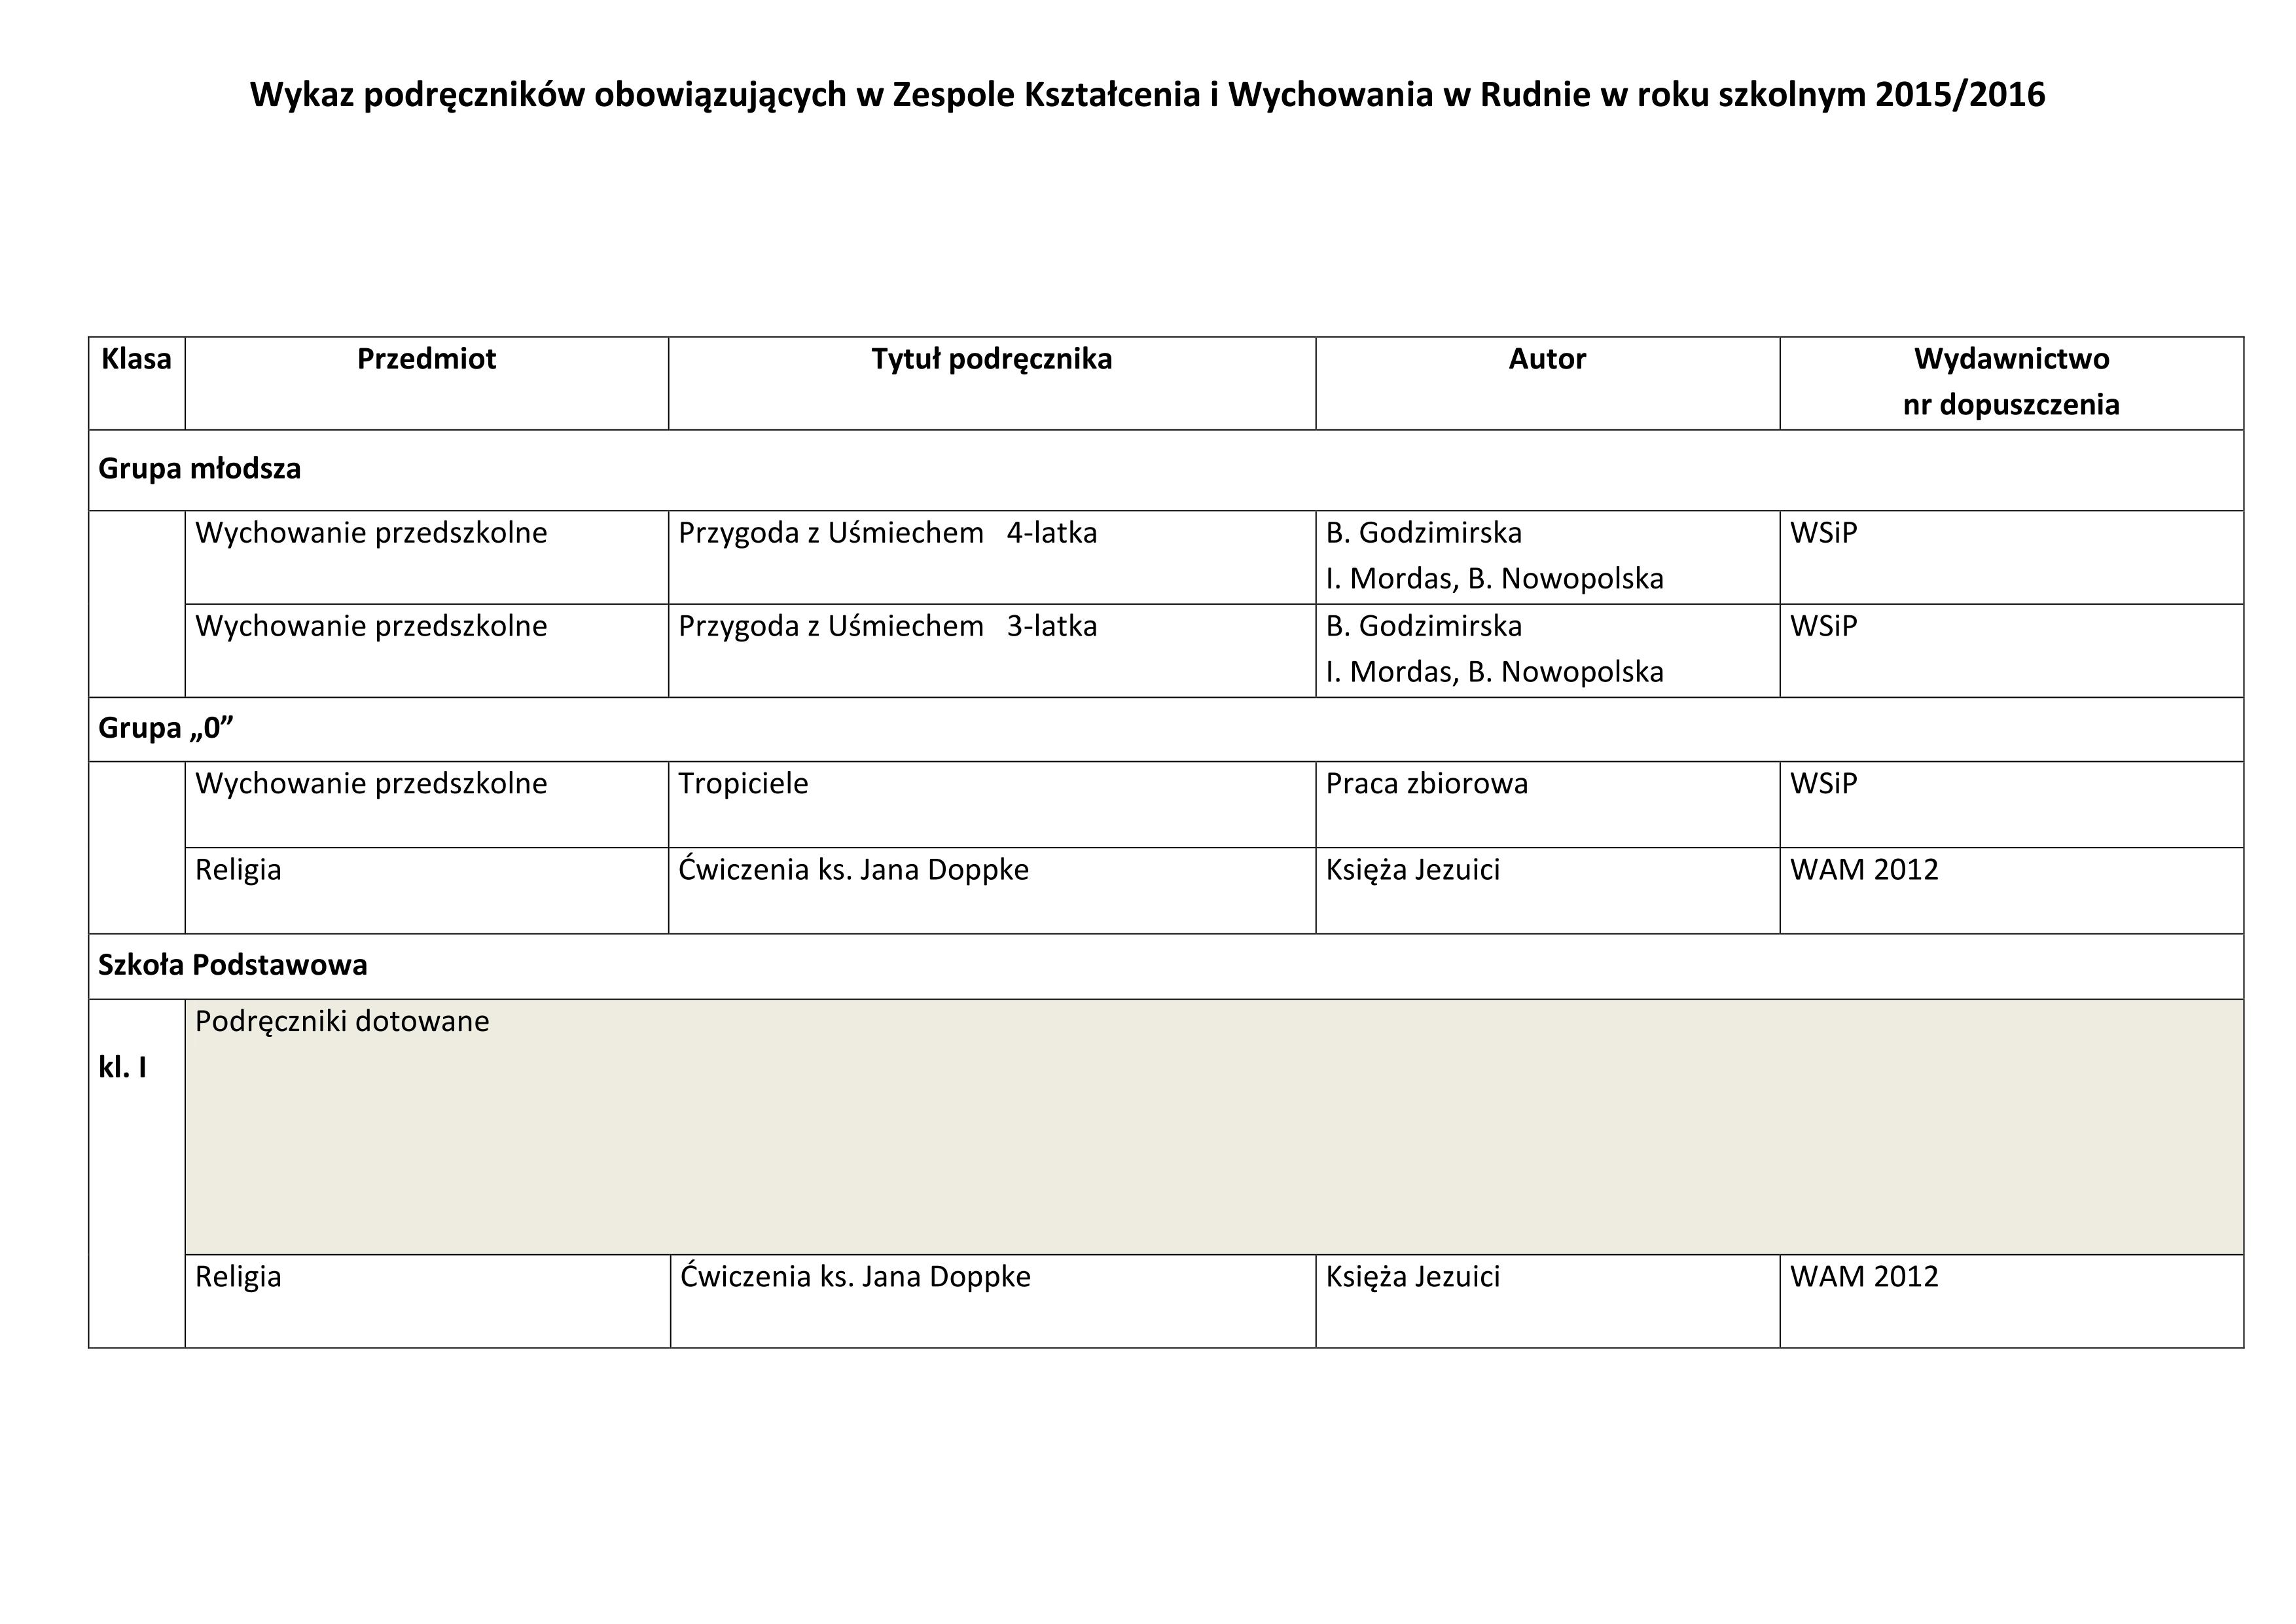Select the document title heading text
The height and width of the screenshot is (1624, 2296).
click(x=1147, y=95)
